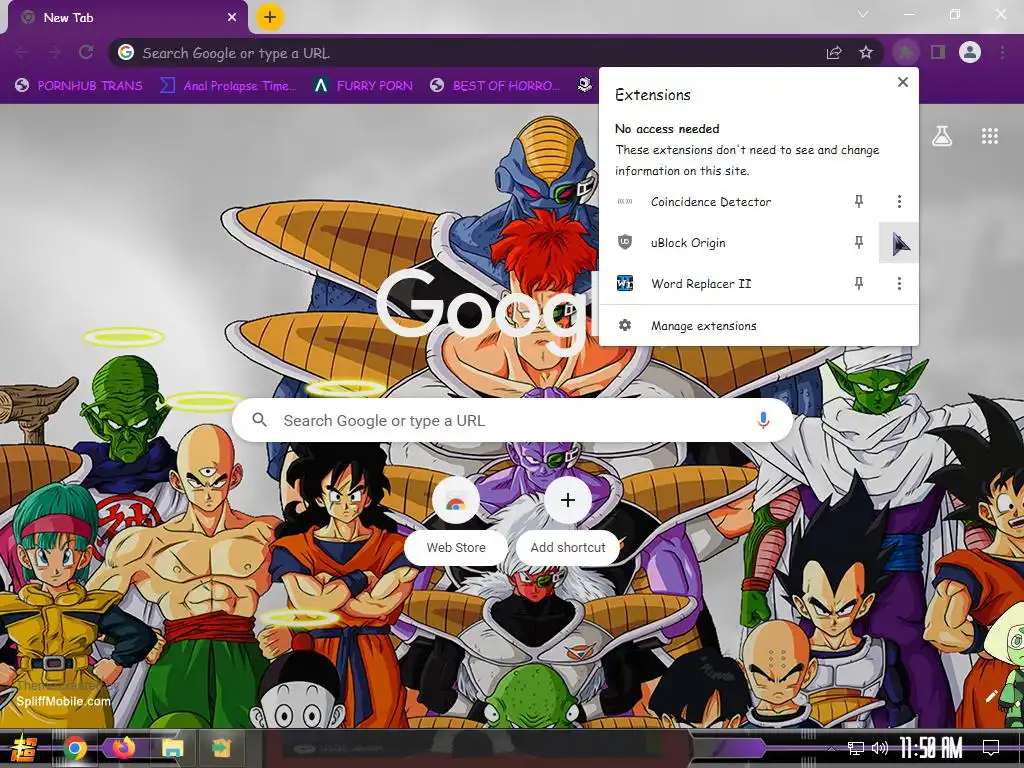Open the tab search chevron
The image size is (1024, 768).
click(863, 14)
